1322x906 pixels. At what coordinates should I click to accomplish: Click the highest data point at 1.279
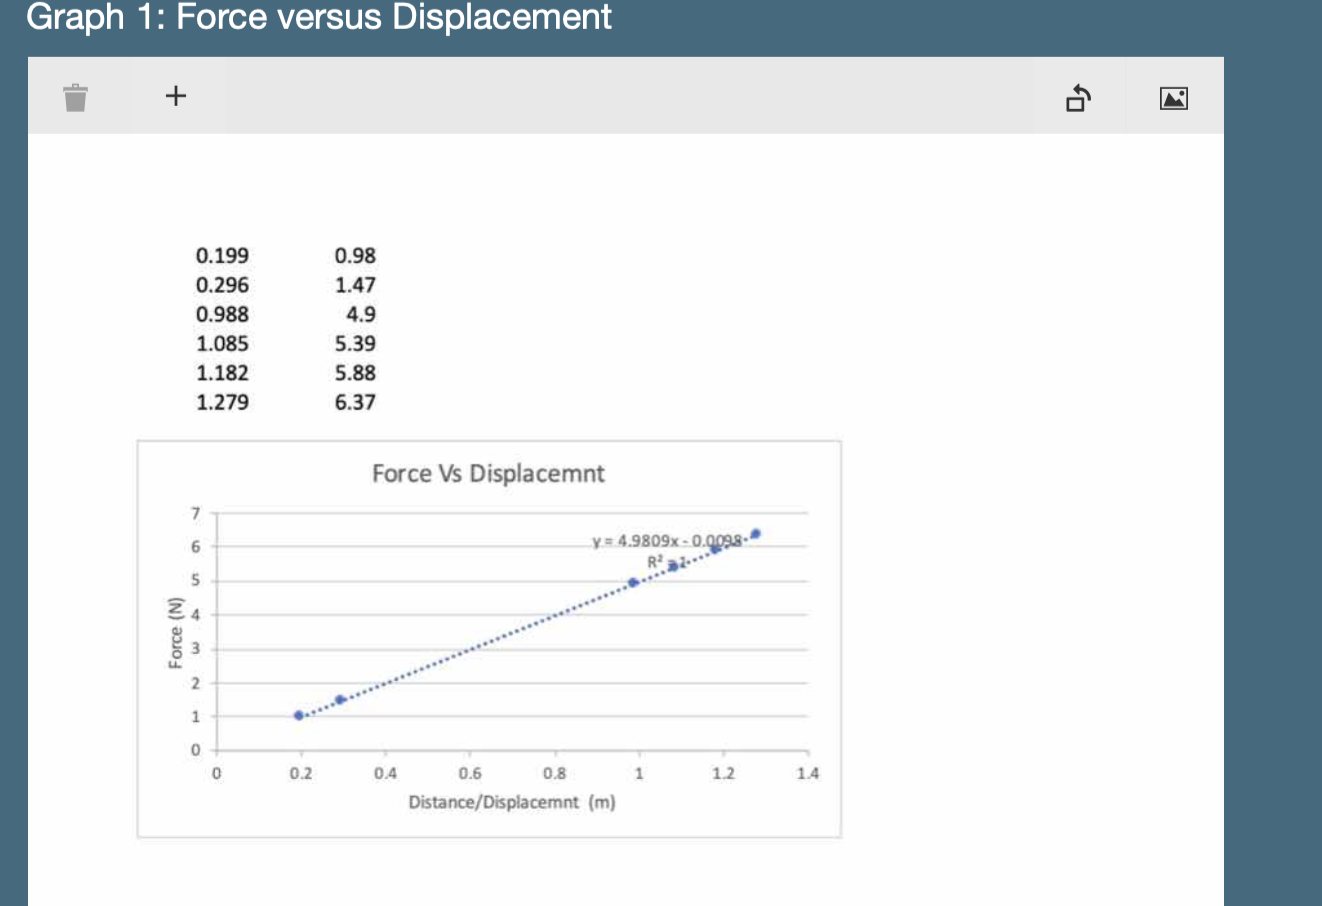coord(755,533)
